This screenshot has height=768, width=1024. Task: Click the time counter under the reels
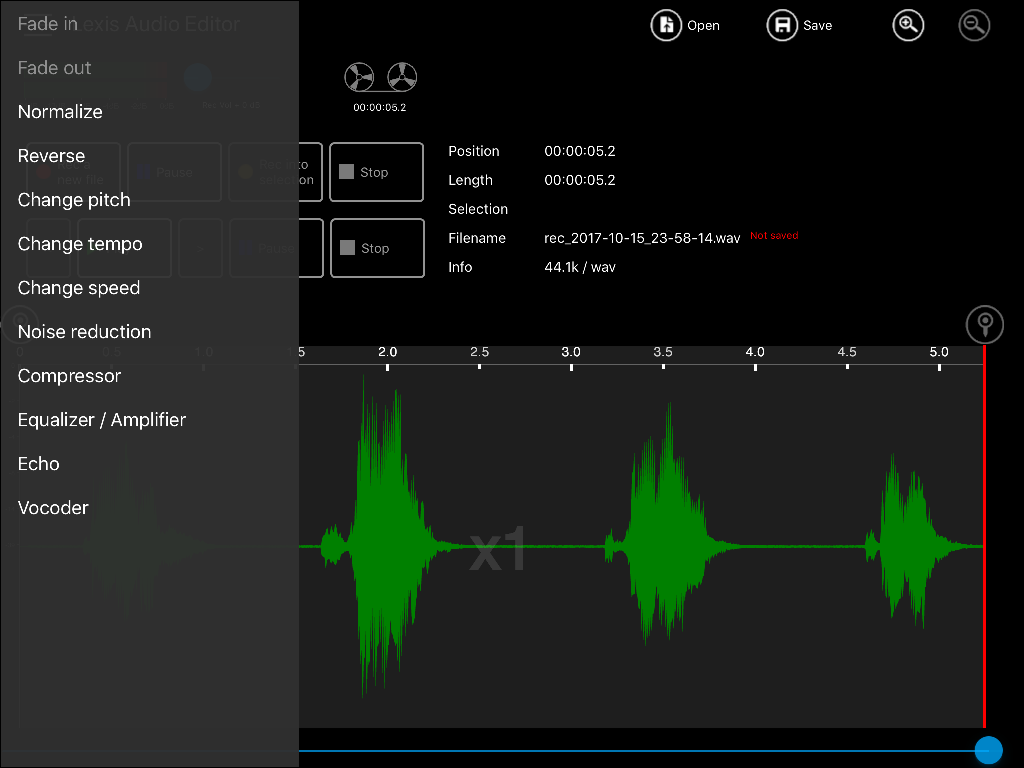coord(379,108)
